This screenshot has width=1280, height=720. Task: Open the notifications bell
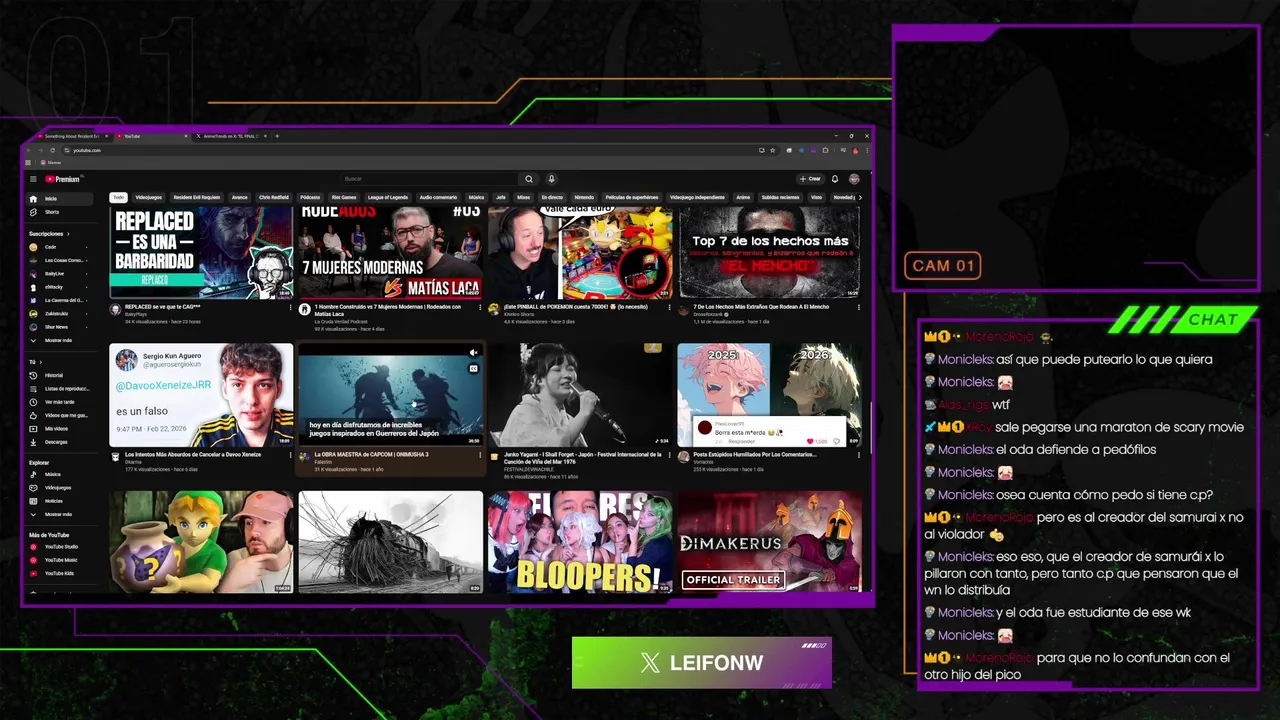coord(835,179)
